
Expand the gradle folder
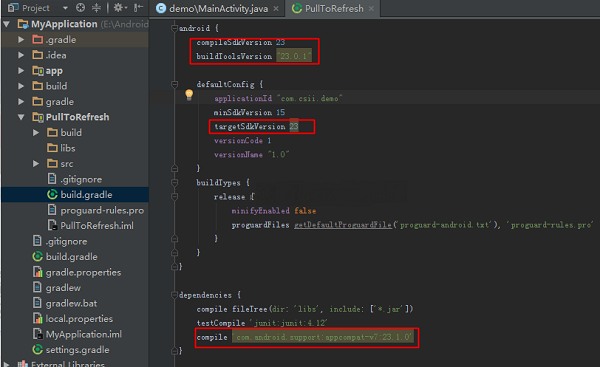pyautogui.click(x=21, y=101)
